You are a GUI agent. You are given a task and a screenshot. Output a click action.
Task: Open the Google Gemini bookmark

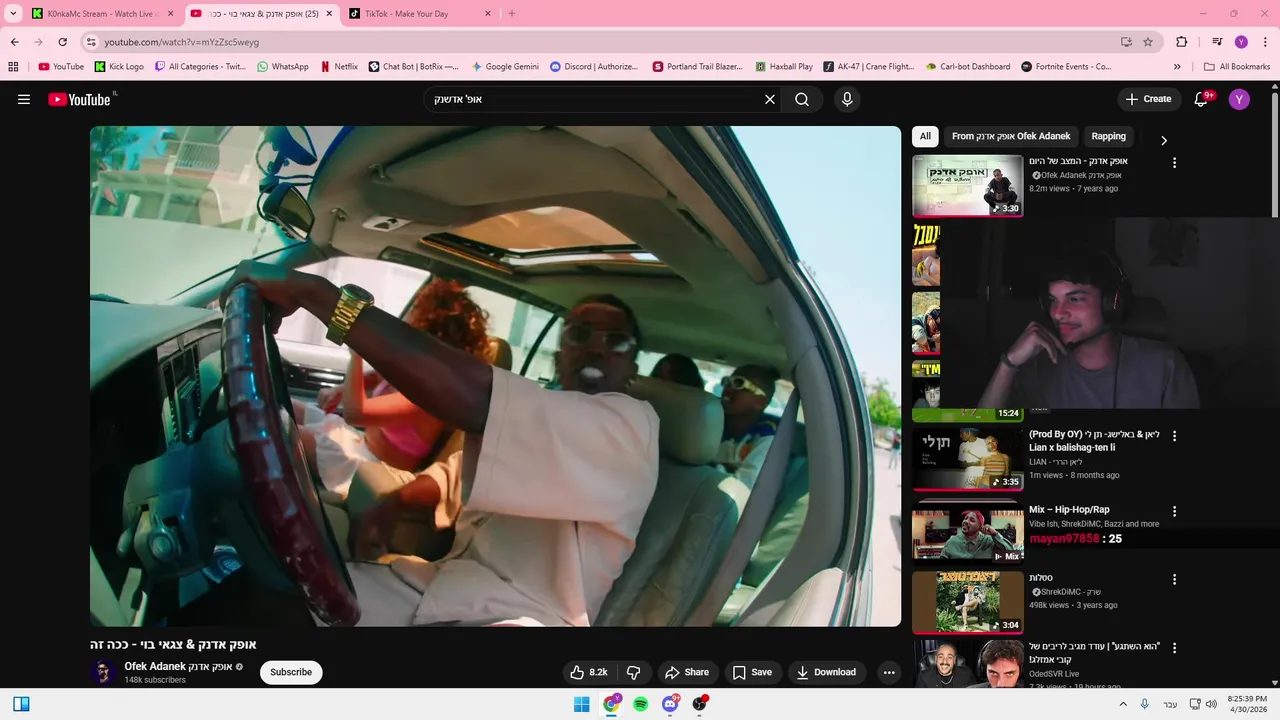tap(505, 67)
